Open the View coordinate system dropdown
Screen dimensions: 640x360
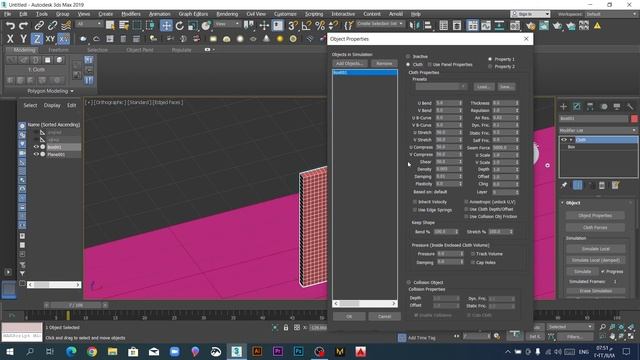tap(227, 24)
